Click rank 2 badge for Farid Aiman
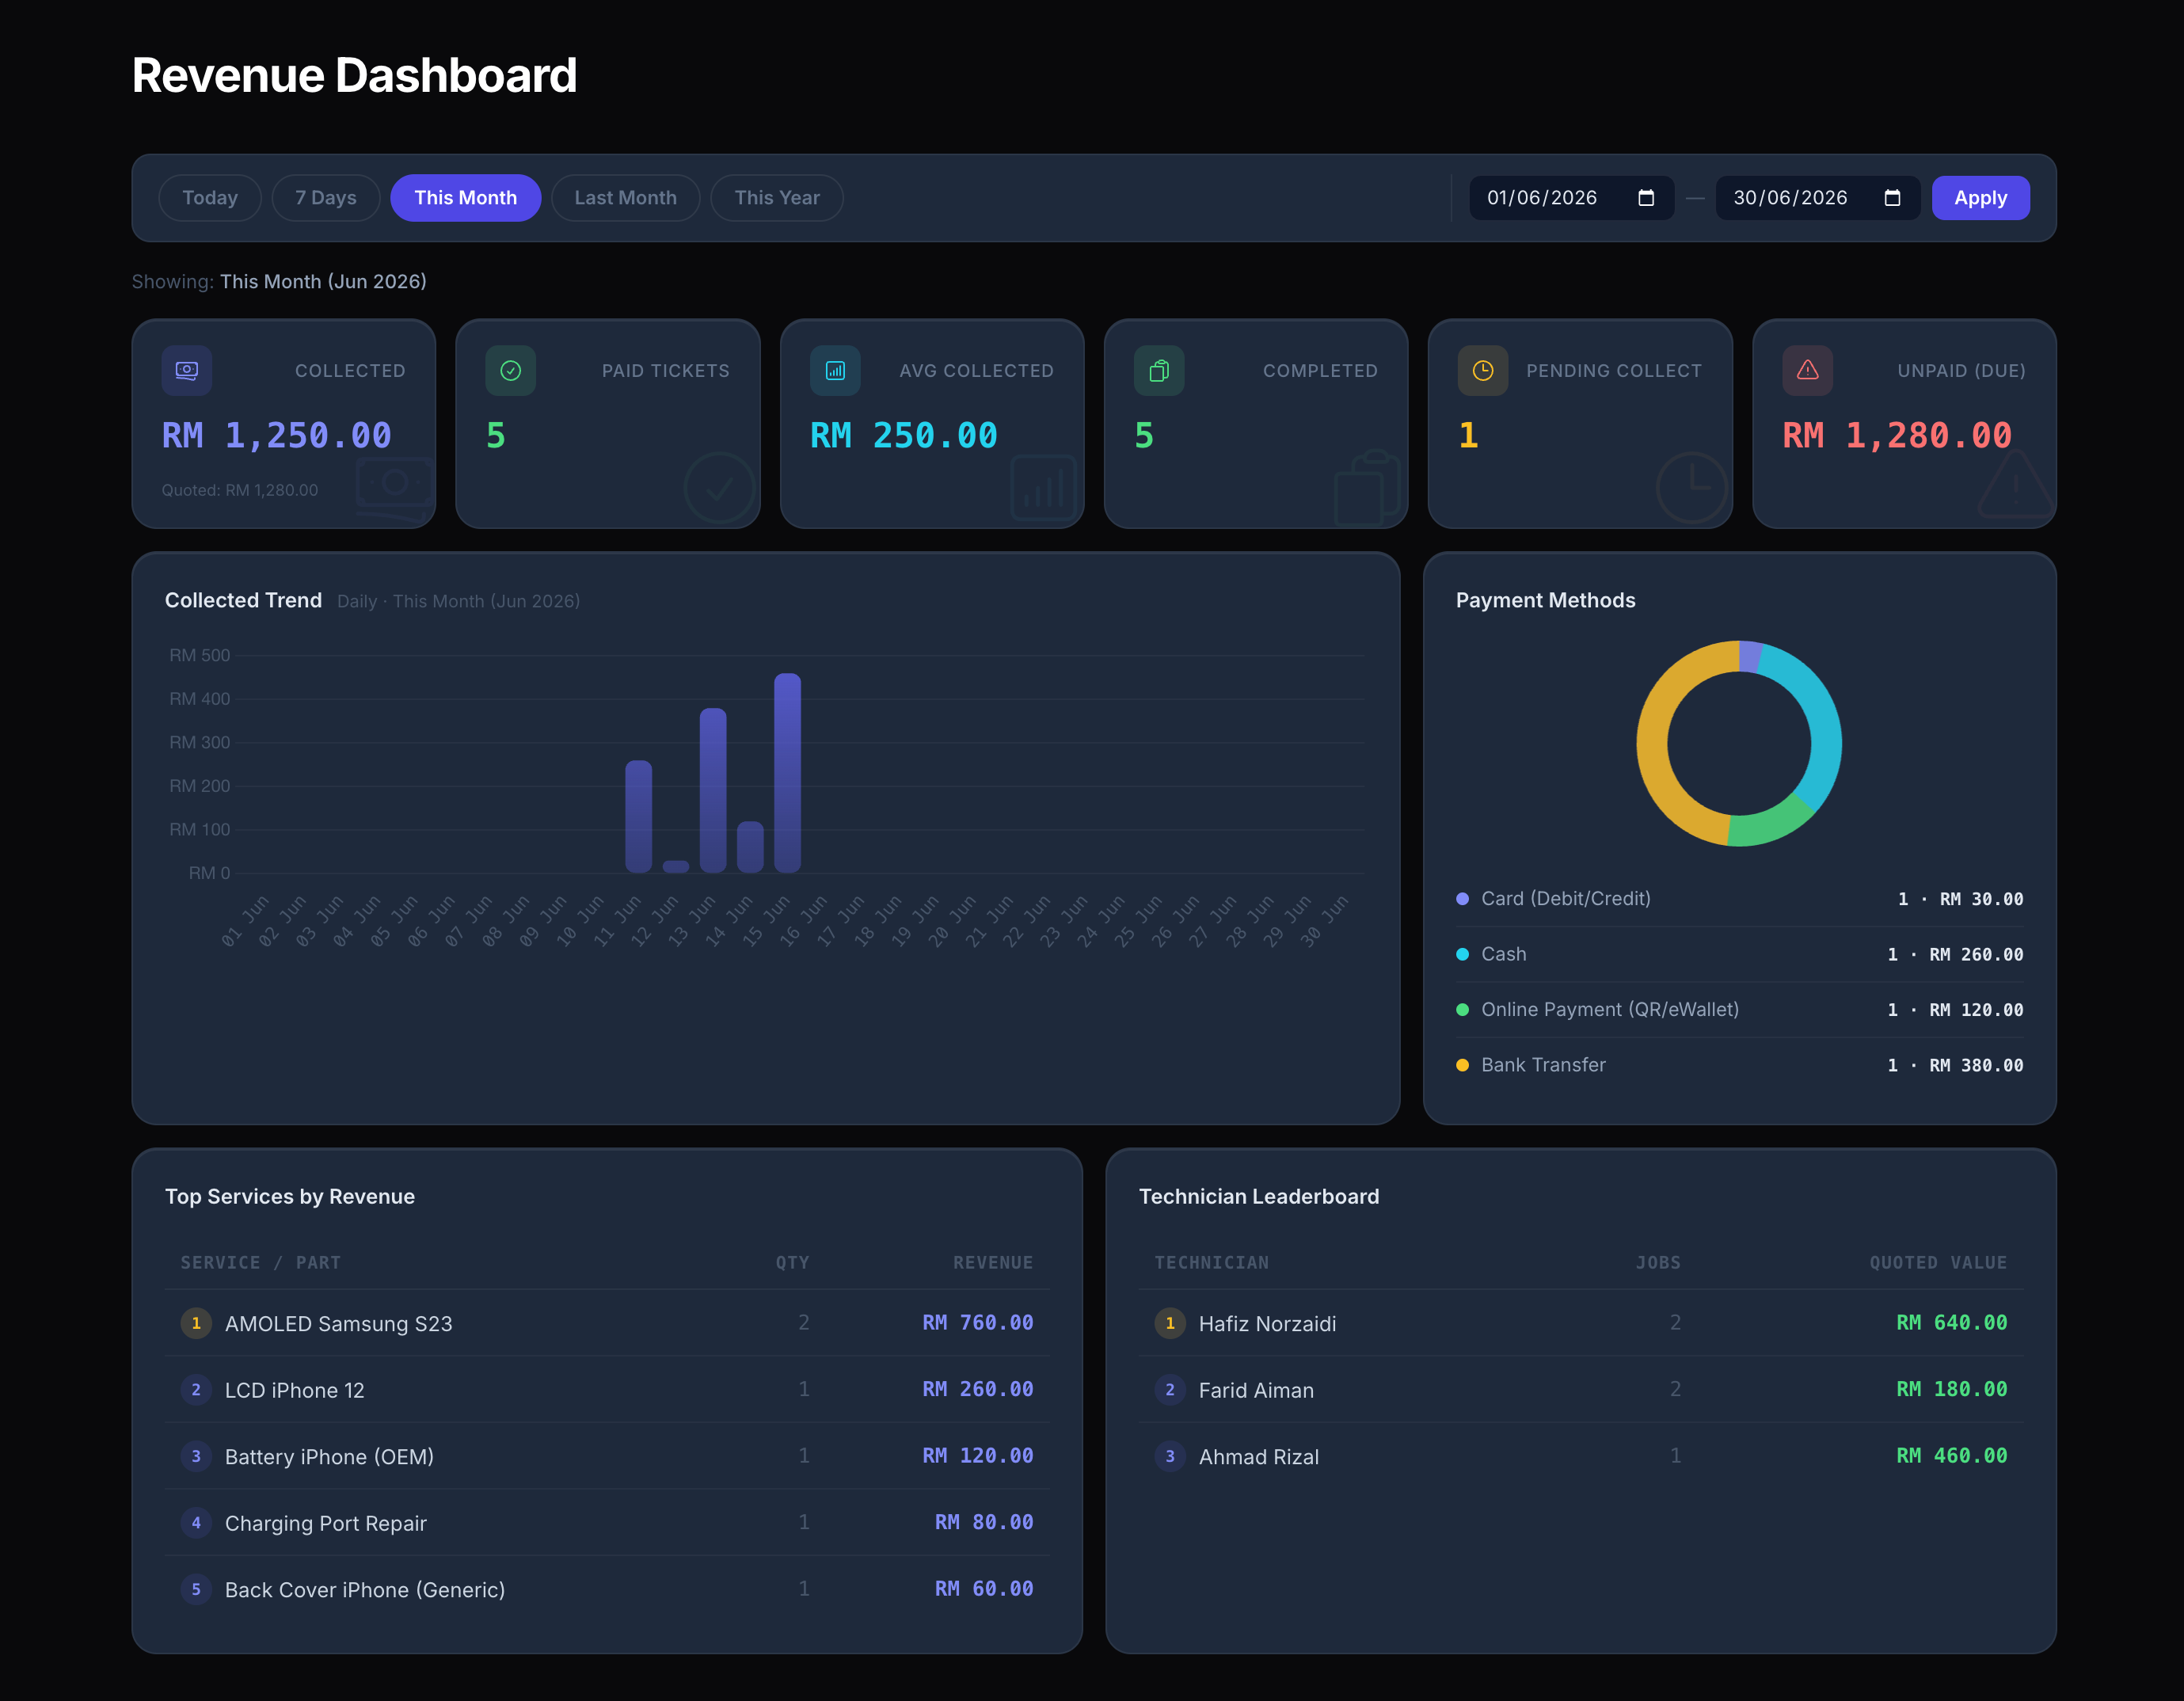Image resolution: width=2184 pixels, height=1701 pixels. pyautogui.click(x=1170, y=1390)
